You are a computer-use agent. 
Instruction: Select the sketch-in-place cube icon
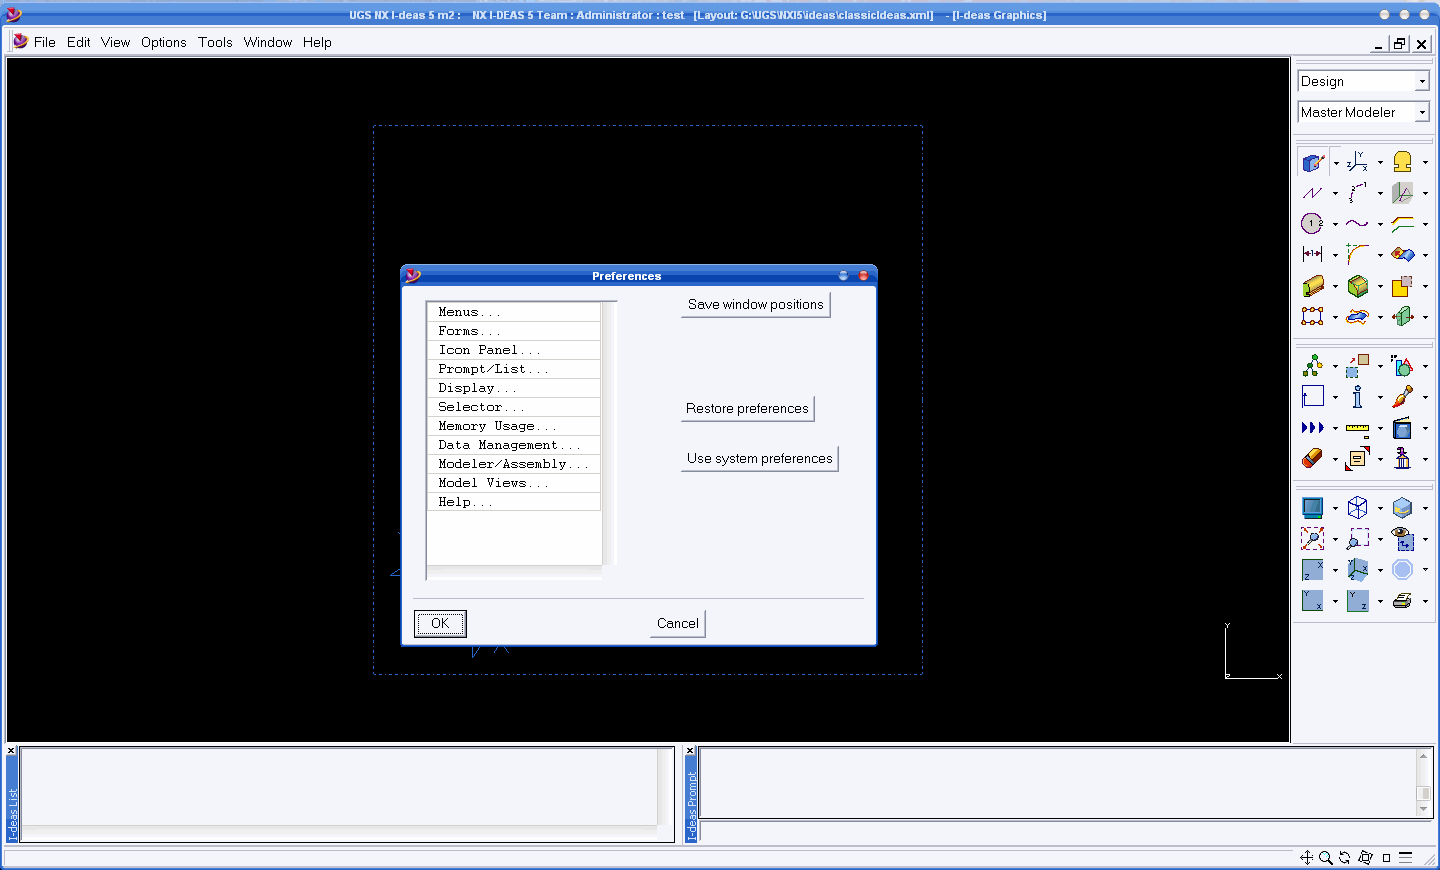click(1313, 162)
